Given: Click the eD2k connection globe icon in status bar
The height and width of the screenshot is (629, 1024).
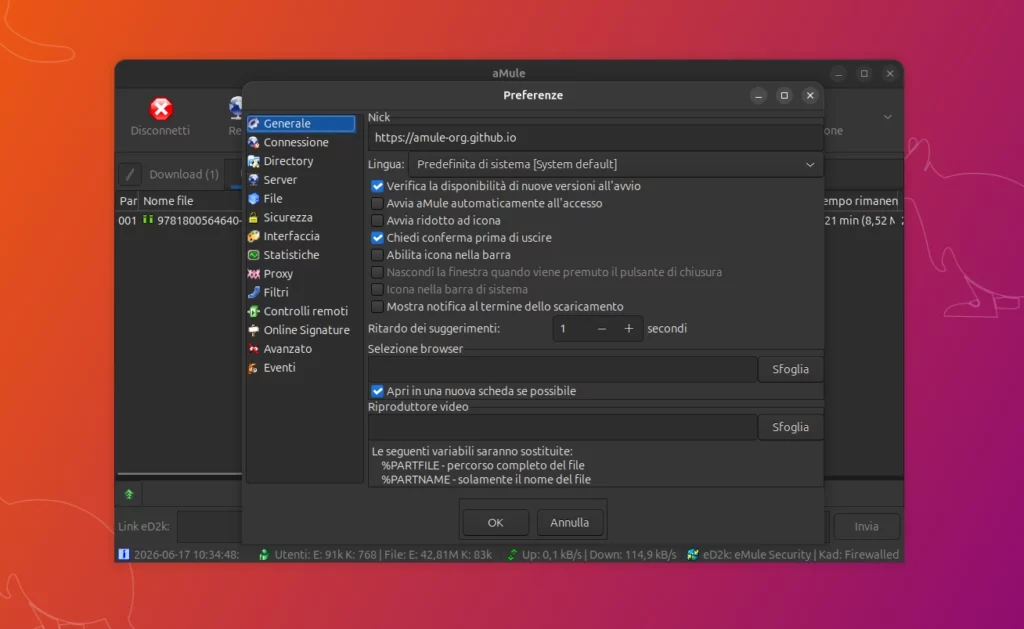Looking at the screenshot, I should (x=692, y=555).
